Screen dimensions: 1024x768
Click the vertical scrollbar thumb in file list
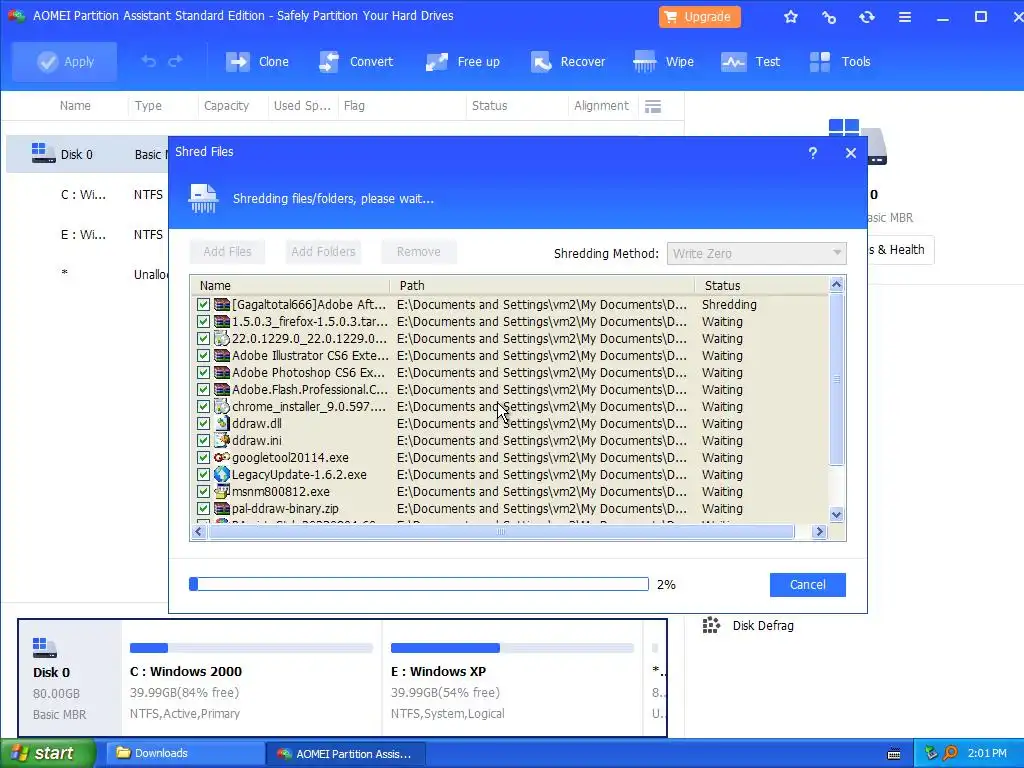[837, 379]
